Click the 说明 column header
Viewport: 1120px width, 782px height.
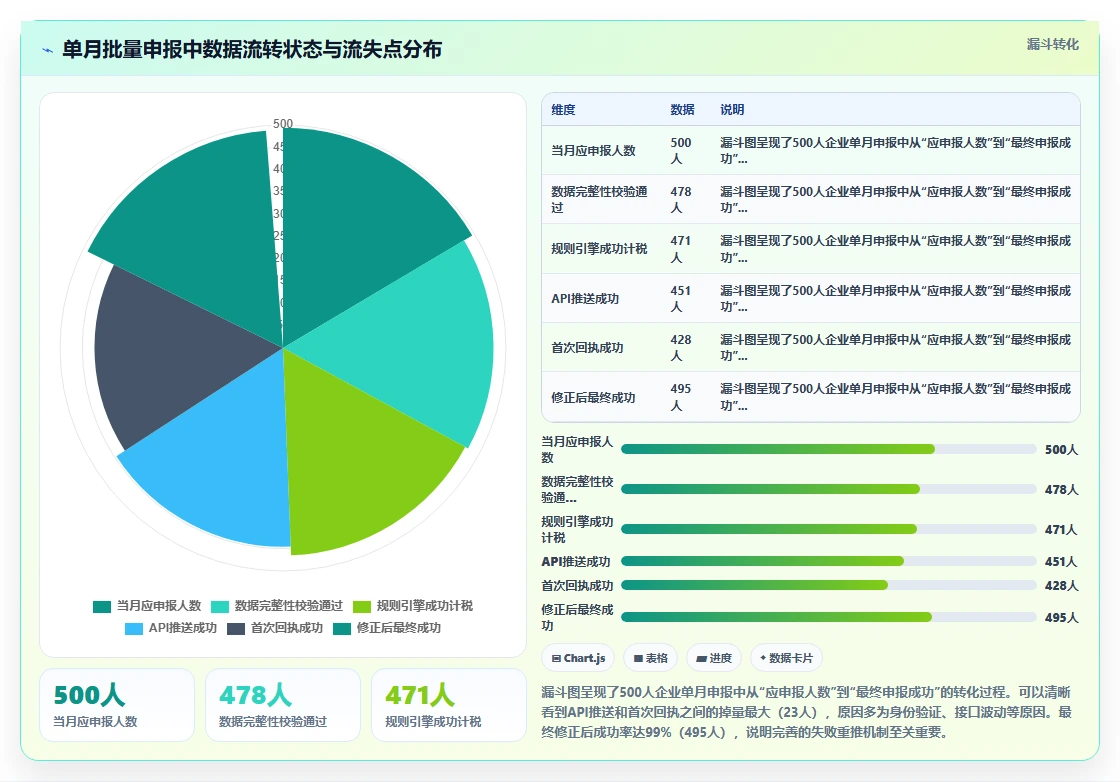732,109
